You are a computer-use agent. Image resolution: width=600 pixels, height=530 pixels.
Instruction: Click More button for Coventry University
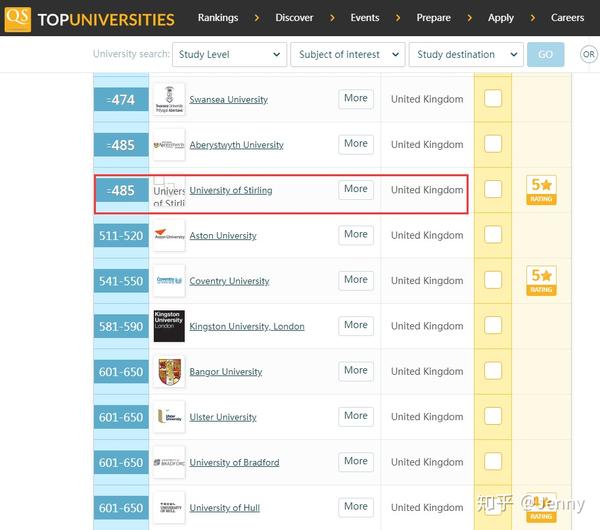tap(356, 280)
